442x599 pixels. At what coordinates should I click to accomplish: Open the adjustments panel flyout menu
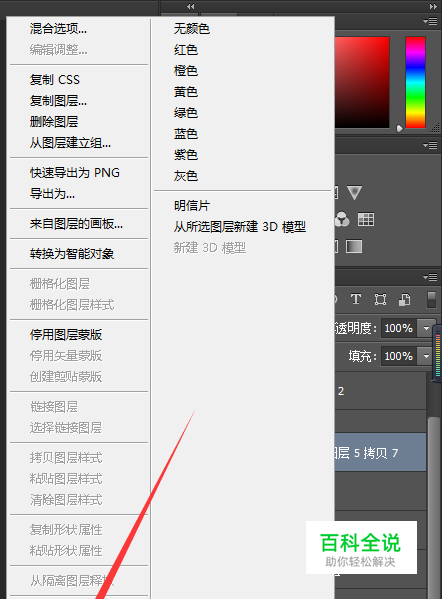coord(430,146)
